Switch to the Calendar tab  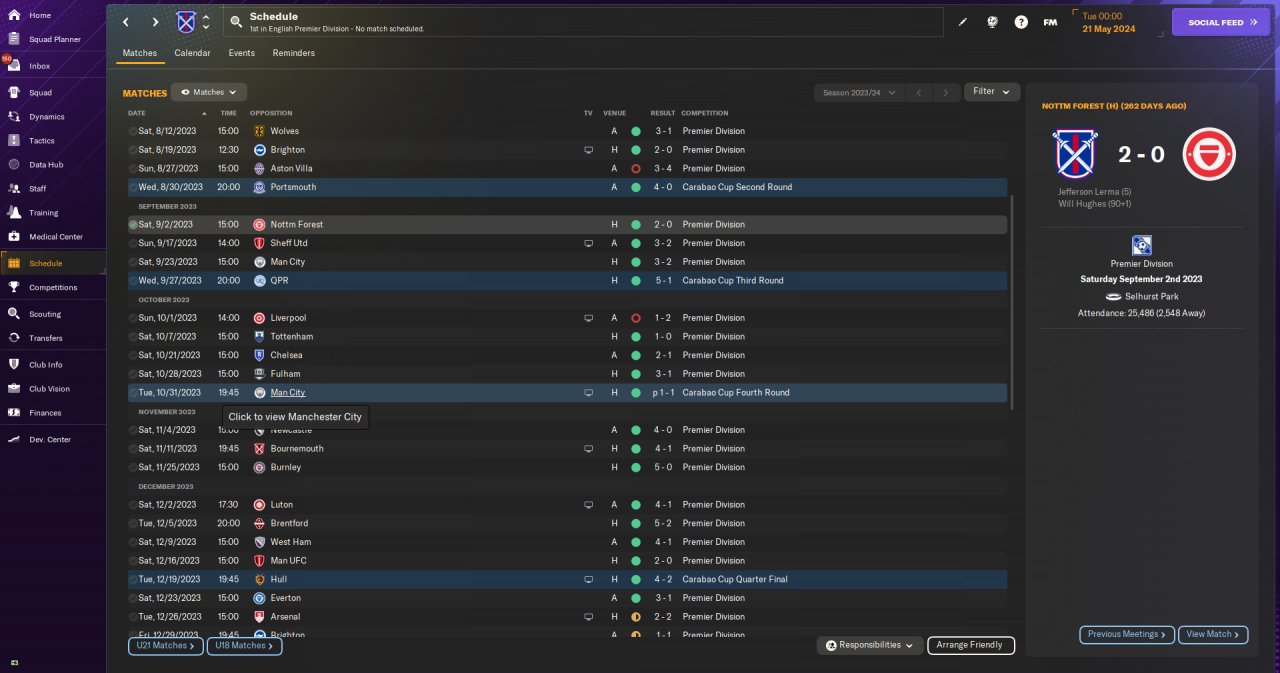[x=192, y=53]
